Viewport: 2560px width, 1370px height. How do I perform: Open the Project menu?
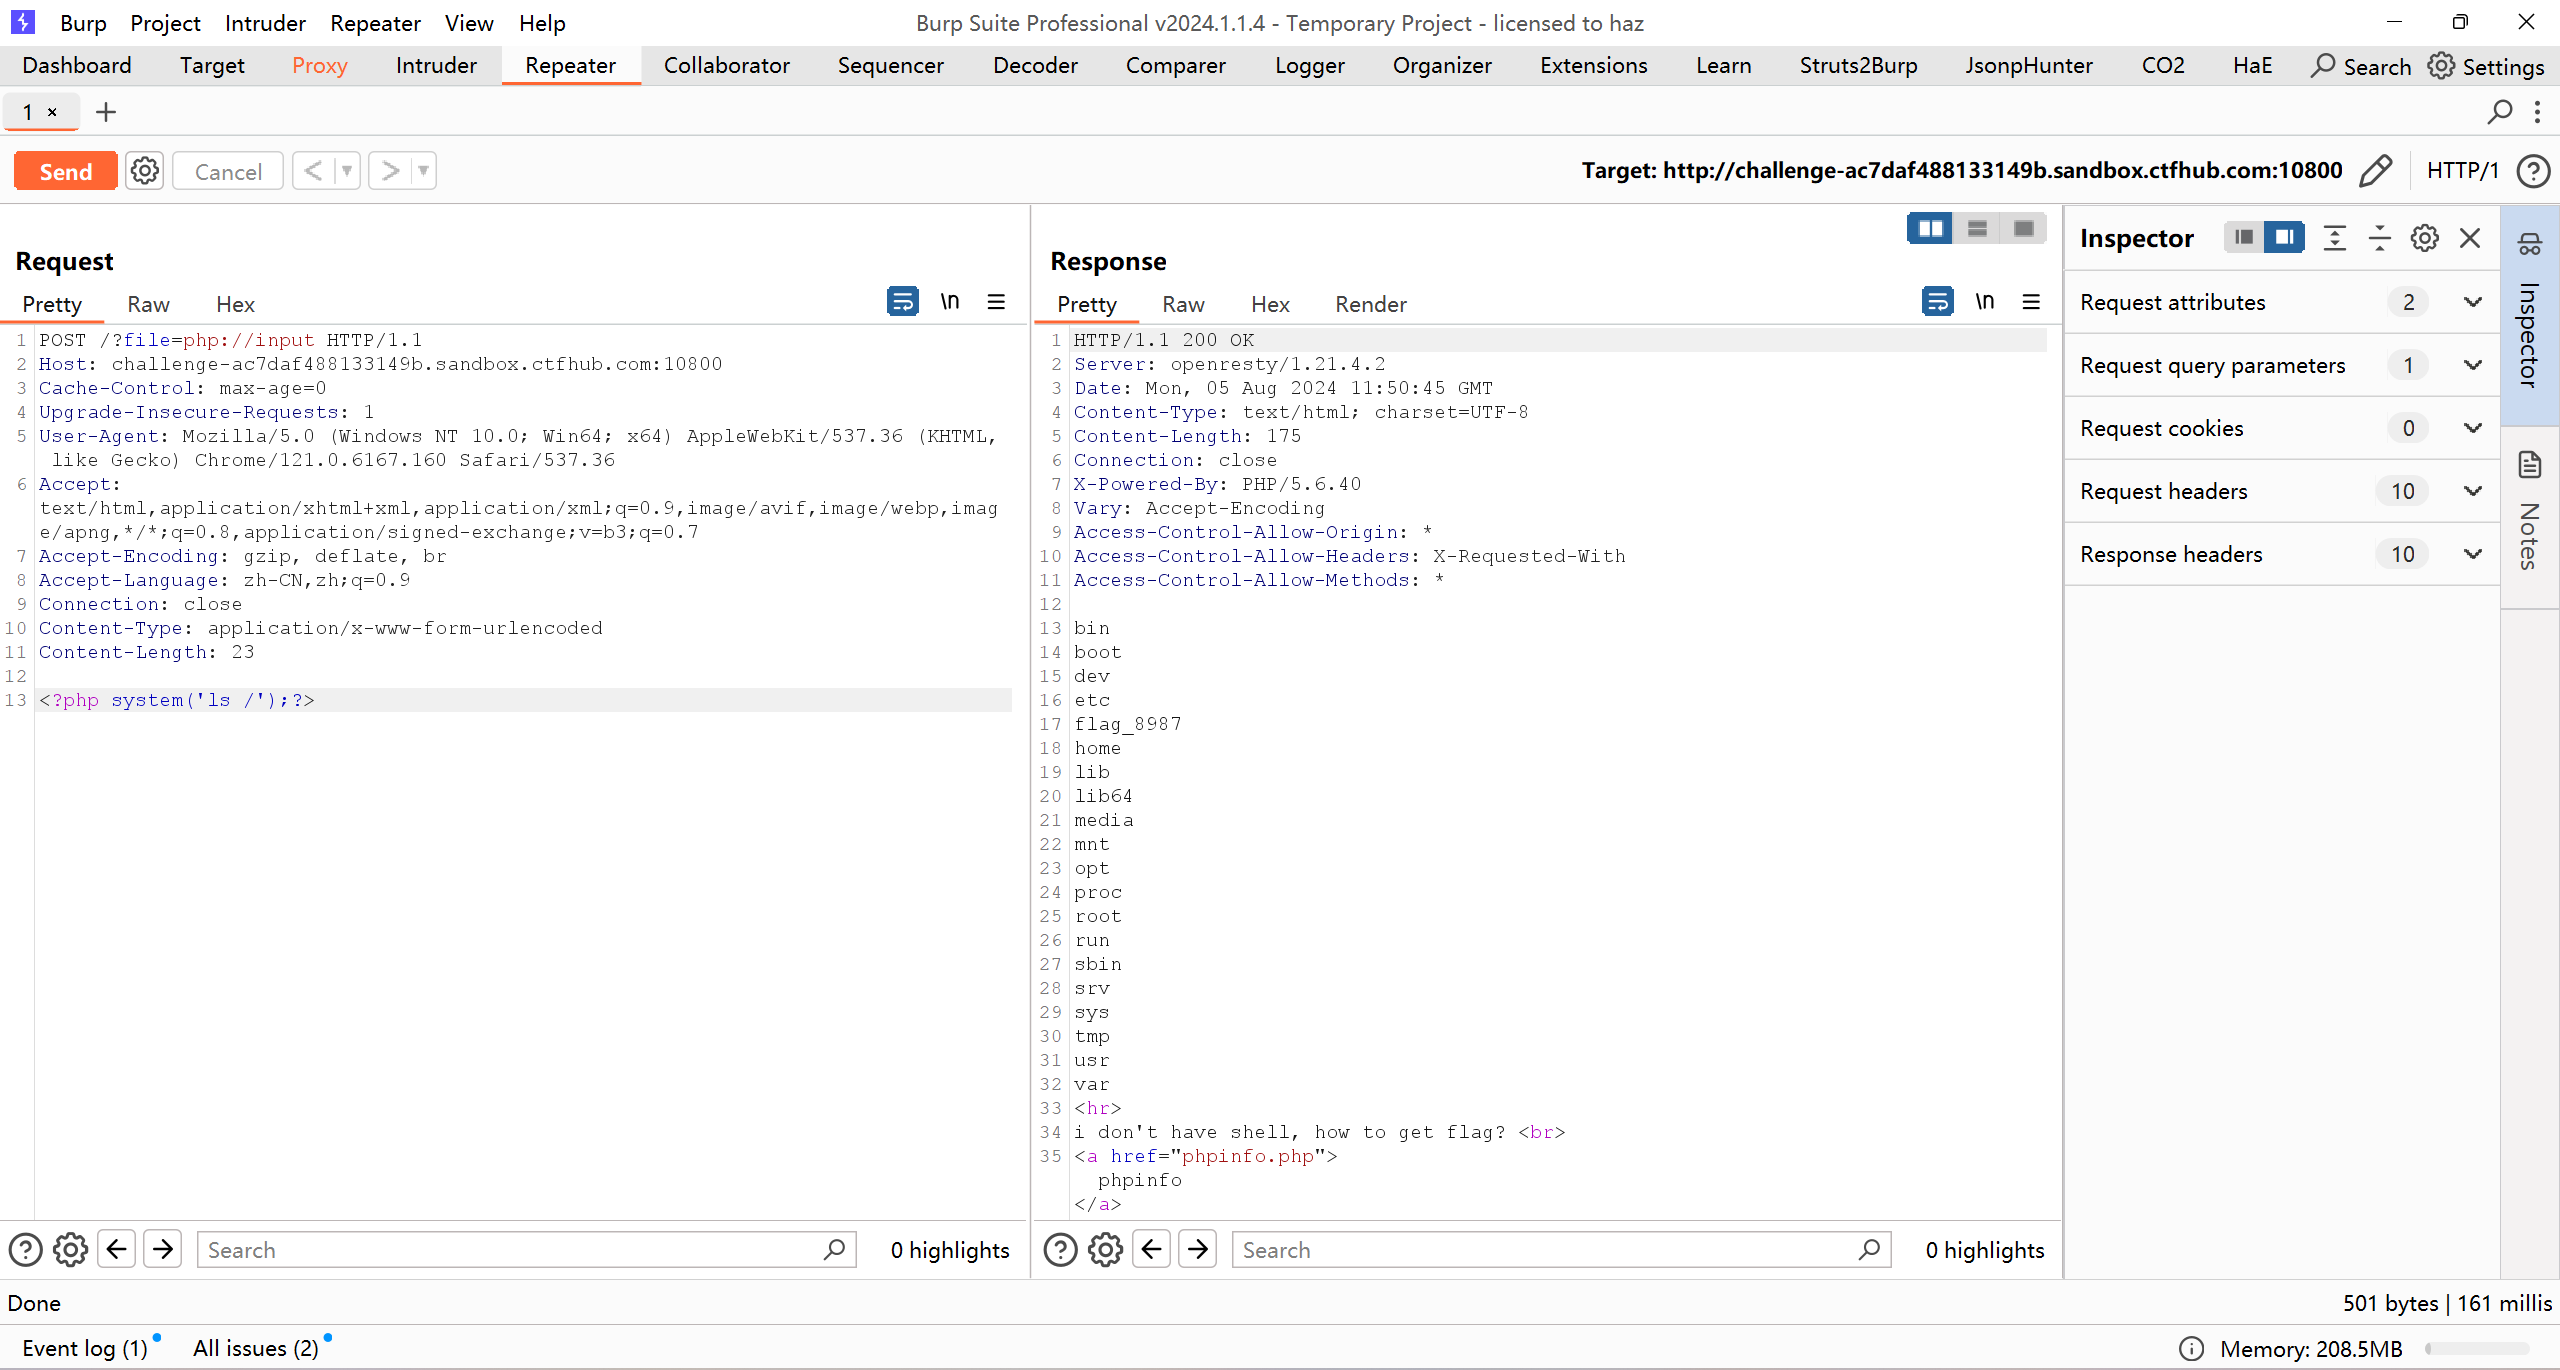point(165,23)
